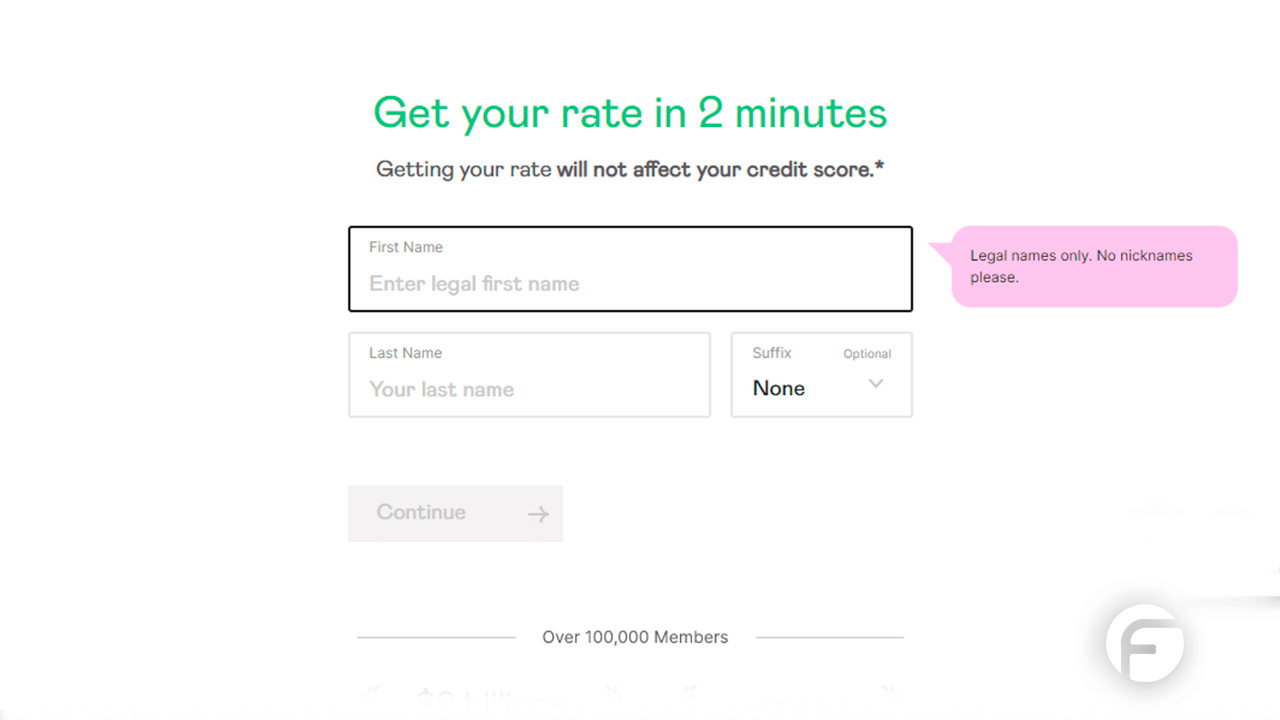Viewport: 1280px width, 720px height.
Task: Click the closing quote mark in the testimonial area
Action: (611, 692)
